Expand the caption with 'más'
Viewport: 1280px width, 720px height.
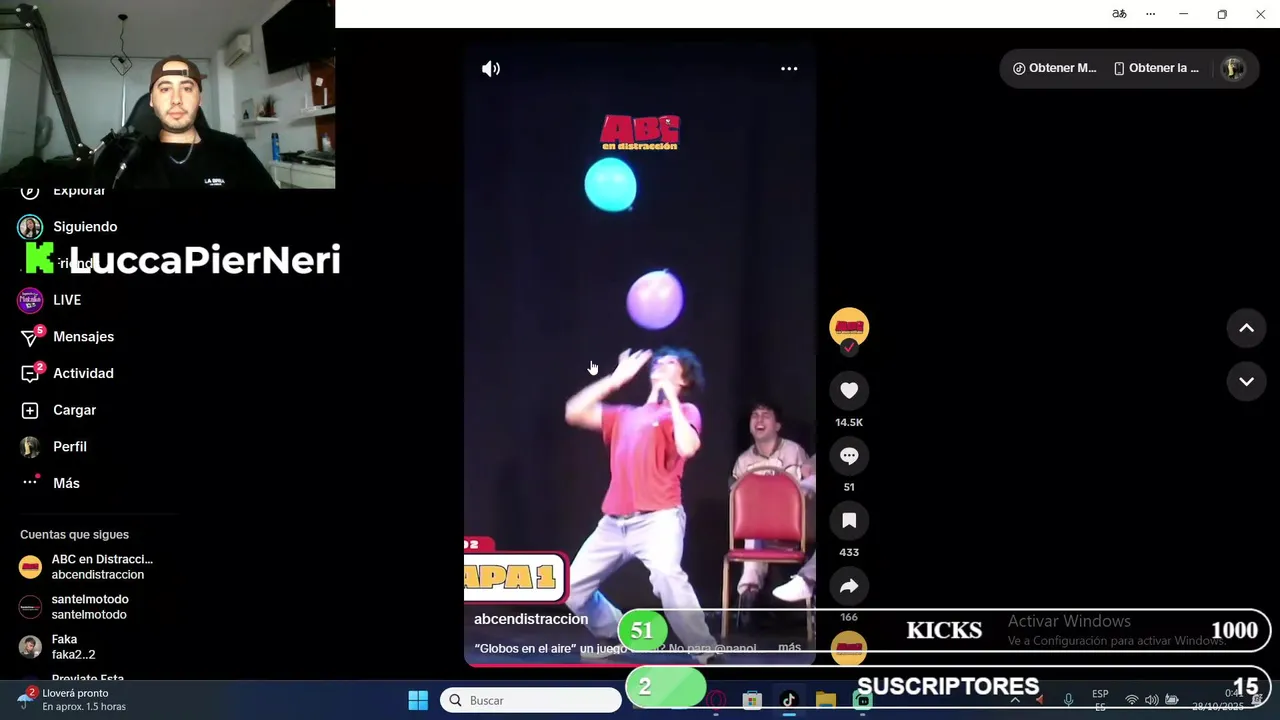(789, 648)
